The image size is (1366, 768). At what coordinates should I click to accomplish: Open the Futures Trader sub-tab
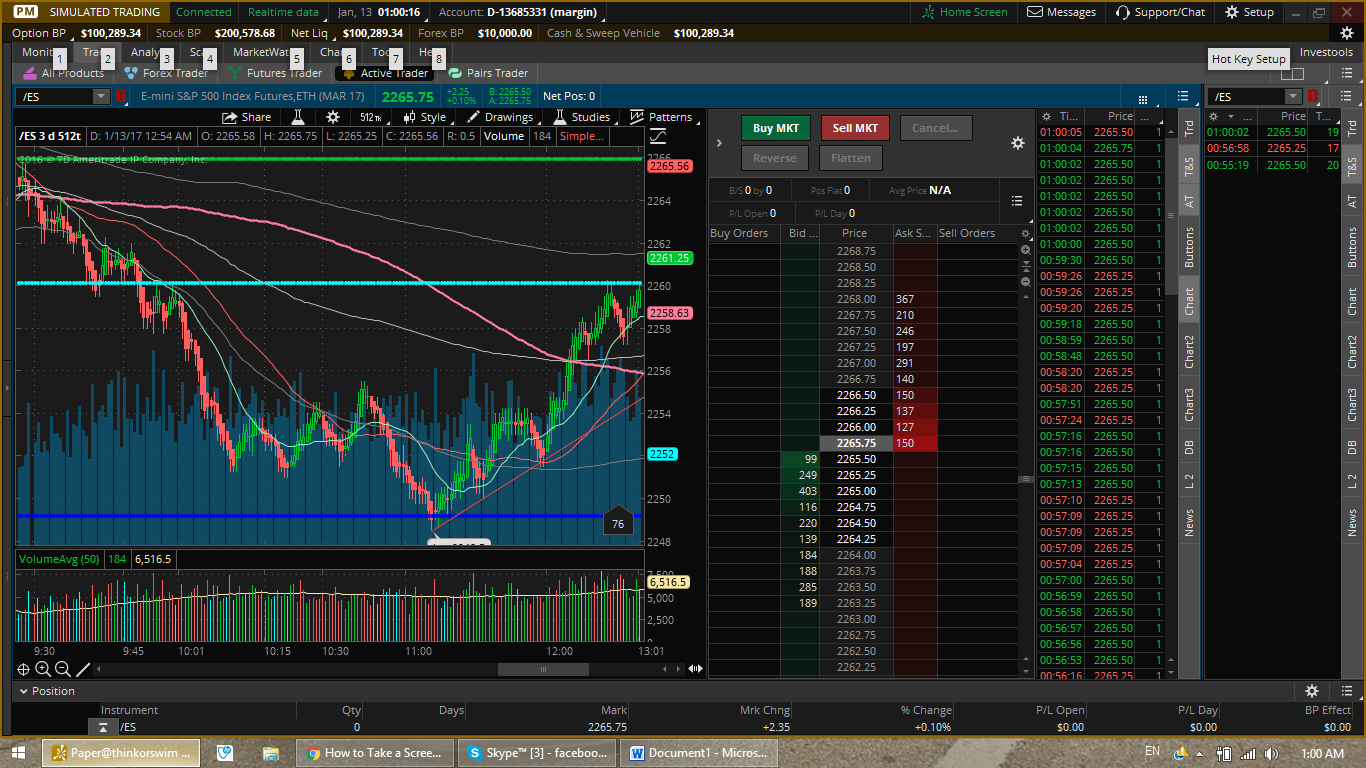(x=275, y=73)
